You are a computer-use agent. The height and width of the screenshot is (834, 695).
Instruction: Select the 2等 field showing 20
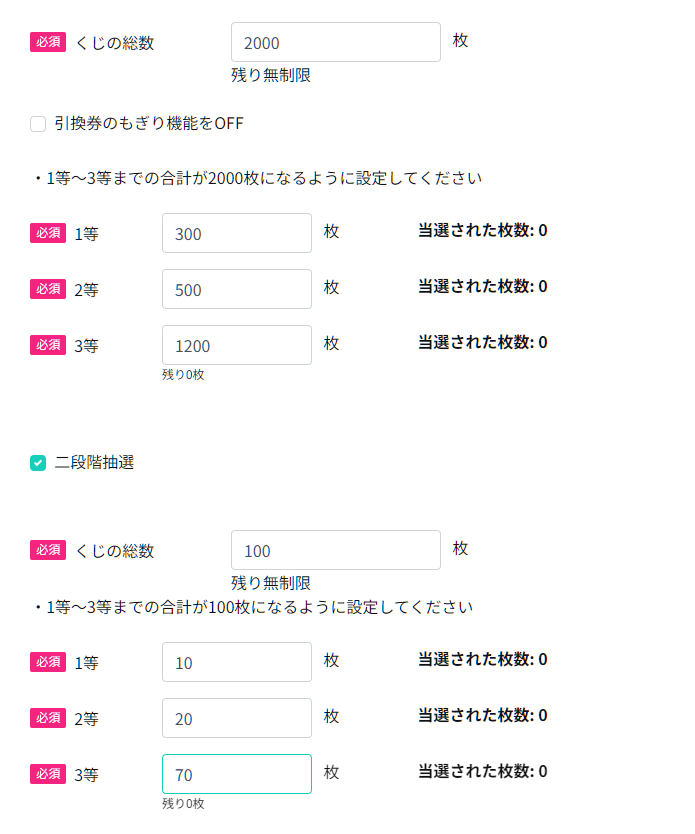tap(237, 718)
